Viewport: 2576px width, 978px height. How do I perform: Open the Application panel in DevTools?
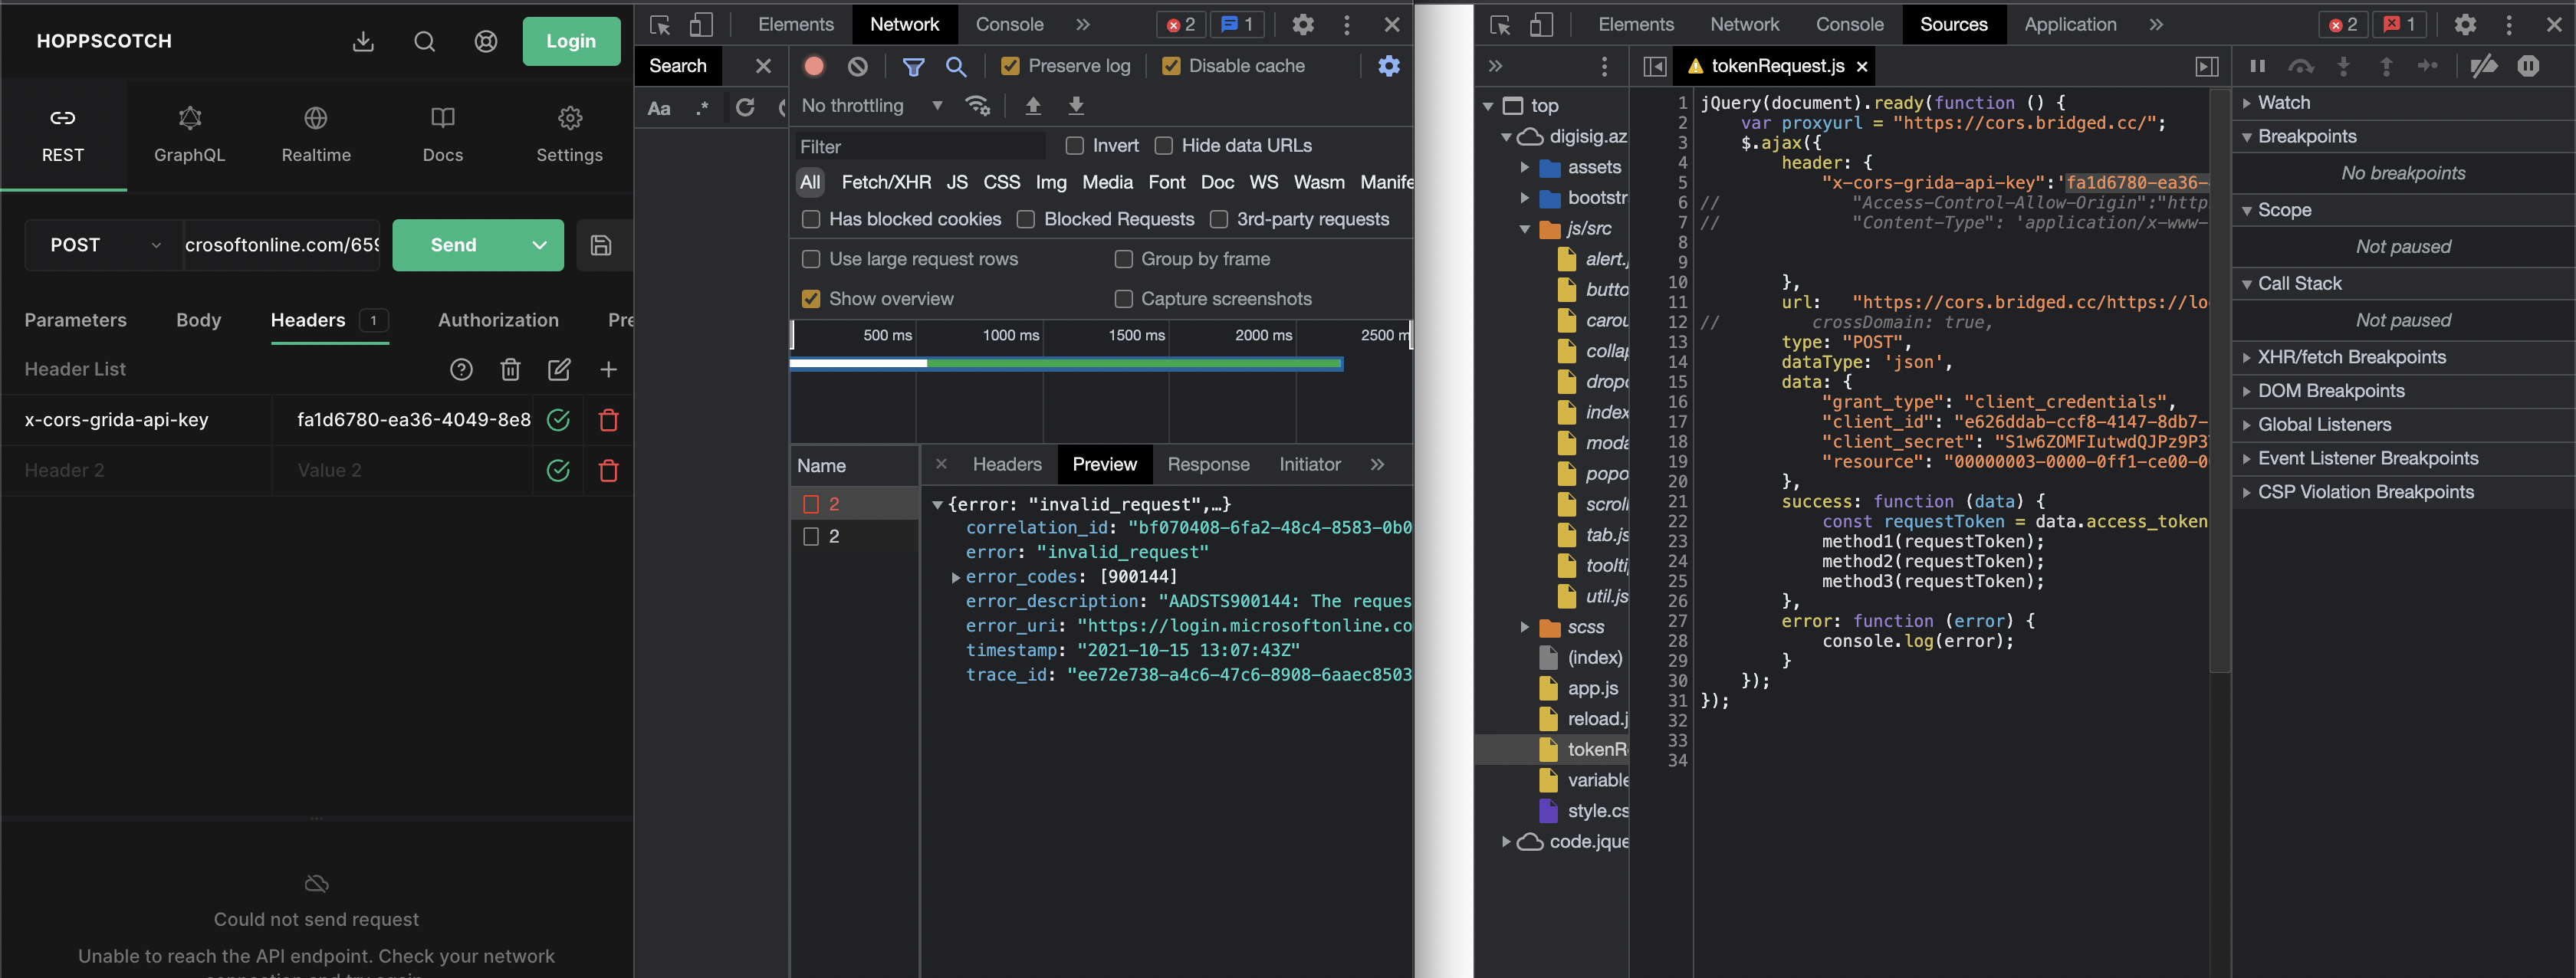click(x=2069, y=24)
